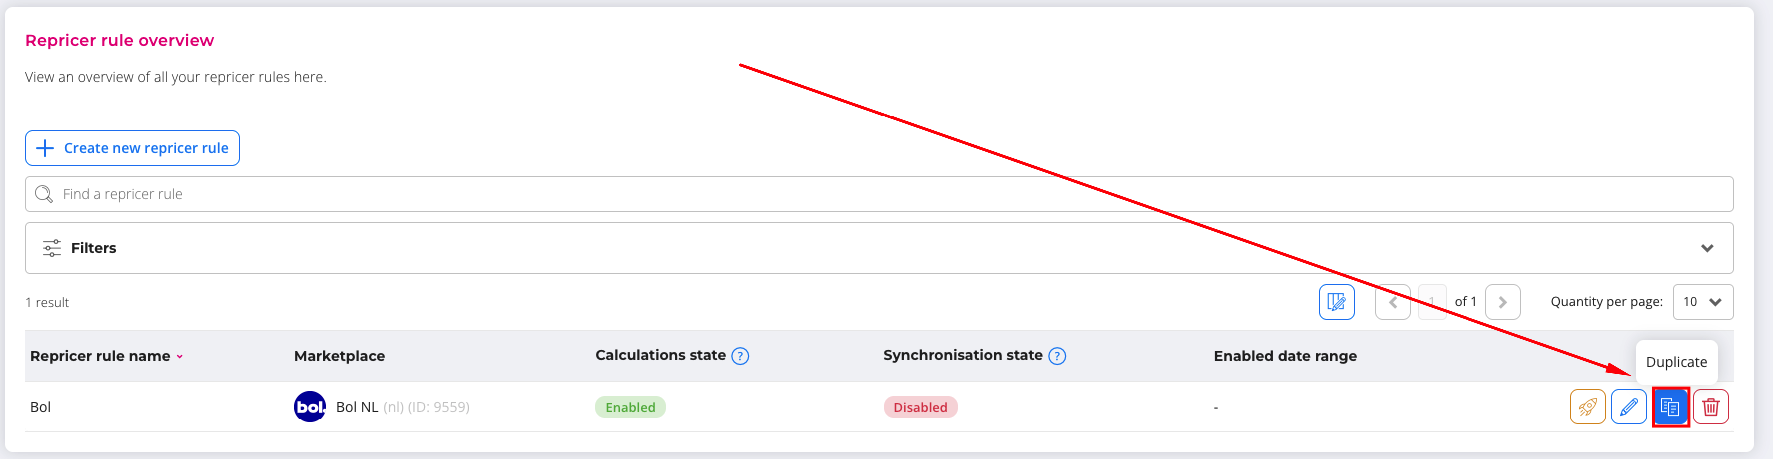This screenshot has width=1773, height=459.
Task: Focus the Find a repricer rule field
Action: click(x=878, y=194)
